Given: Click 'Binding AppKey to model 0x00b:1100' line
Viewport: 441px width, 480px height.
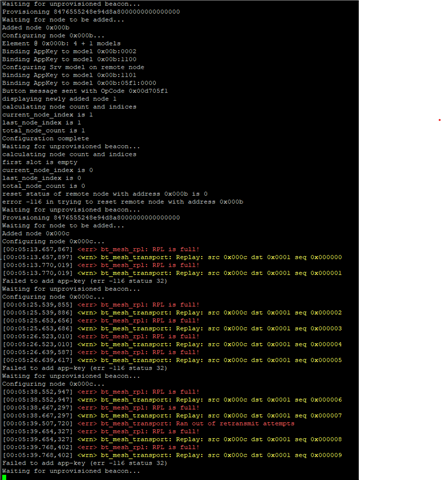Looking at the screenshot, I should [x=69, y=59].
